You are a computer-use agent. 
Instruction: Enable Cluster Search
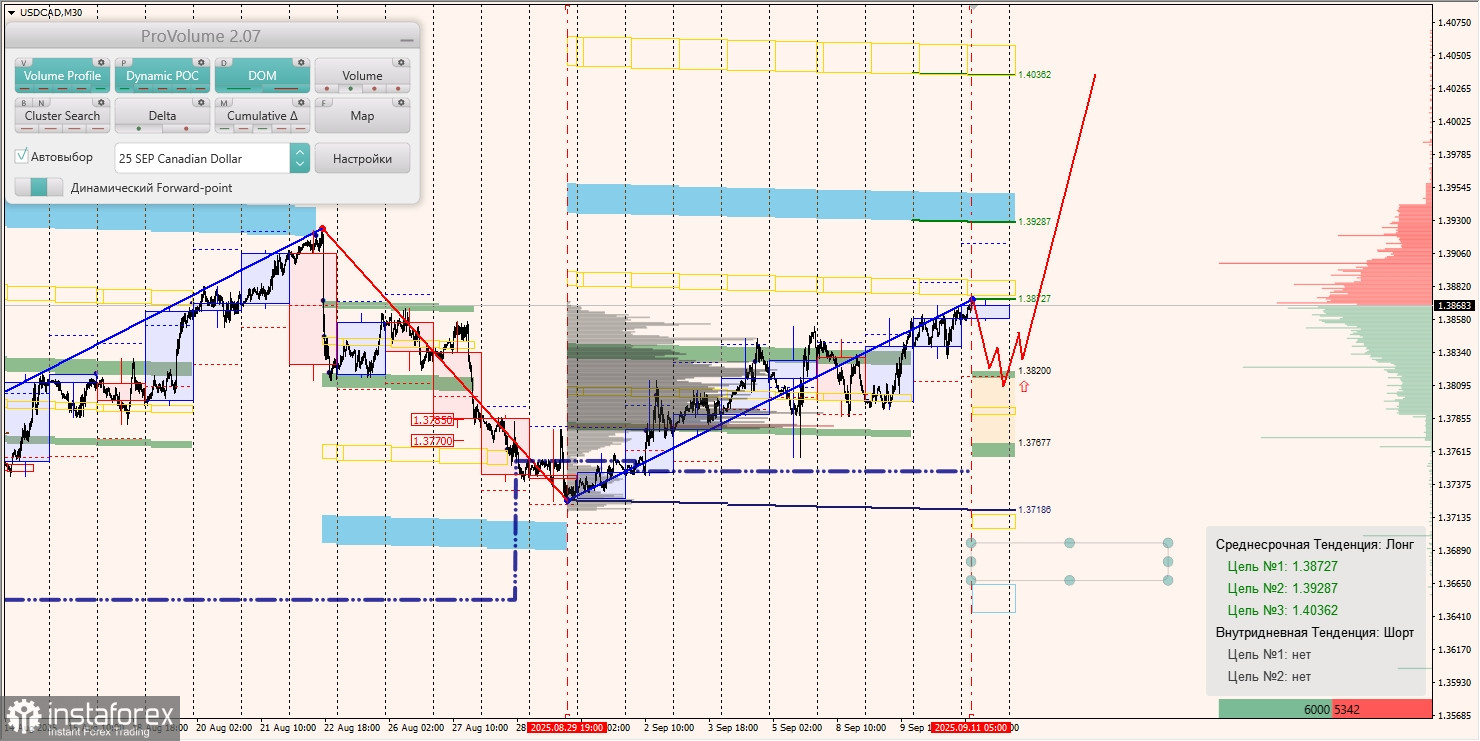pyautogui.click(x=62, y=115)
